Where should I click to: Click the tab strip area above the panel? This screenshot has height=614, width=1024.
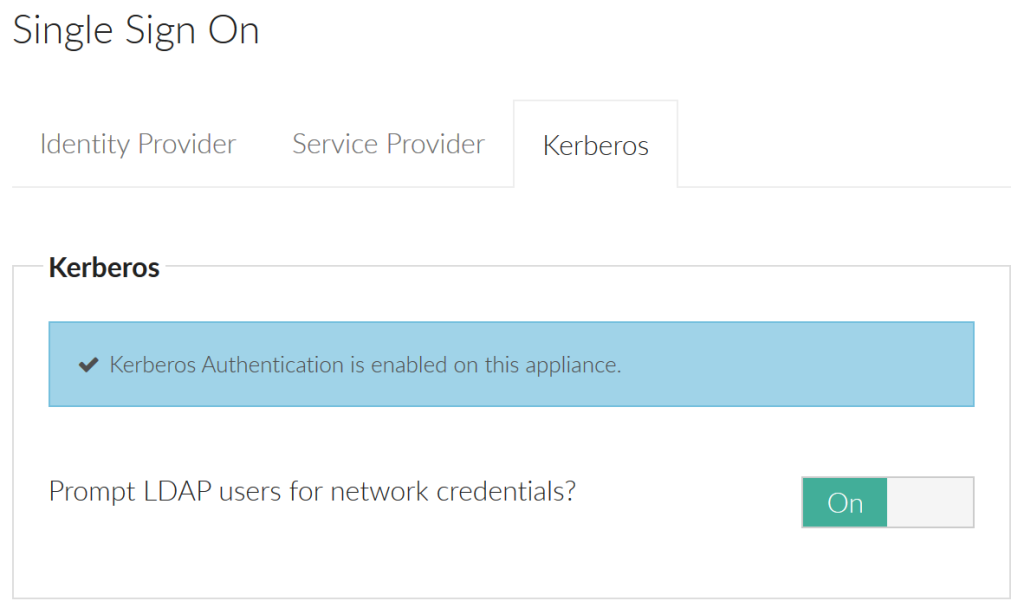400,144
